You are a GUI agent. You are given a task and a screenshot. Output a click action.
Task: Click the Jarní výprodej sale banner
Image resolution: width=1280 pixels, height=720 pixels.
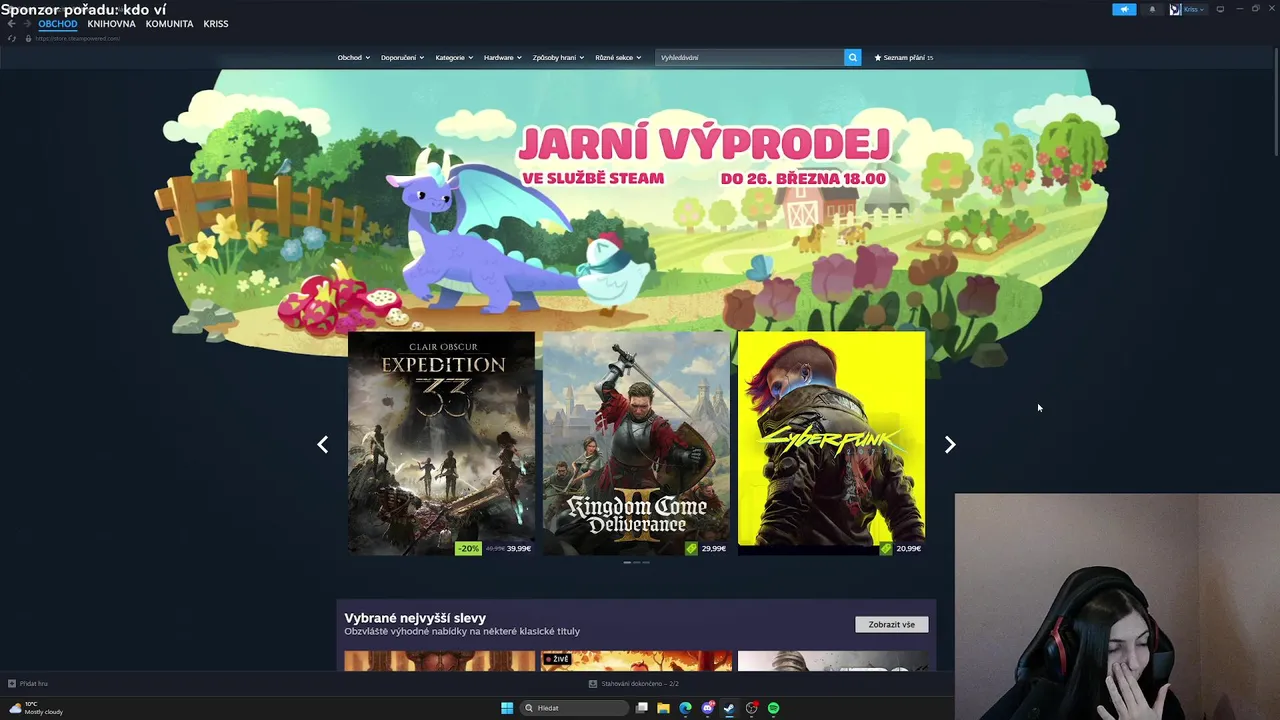(637, 200)
